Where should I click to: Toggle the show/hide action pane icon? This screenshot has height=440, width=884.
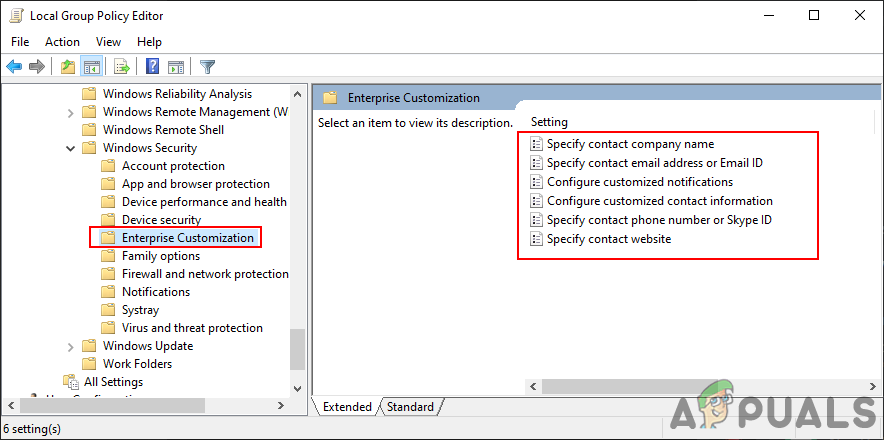pos(176,67)
